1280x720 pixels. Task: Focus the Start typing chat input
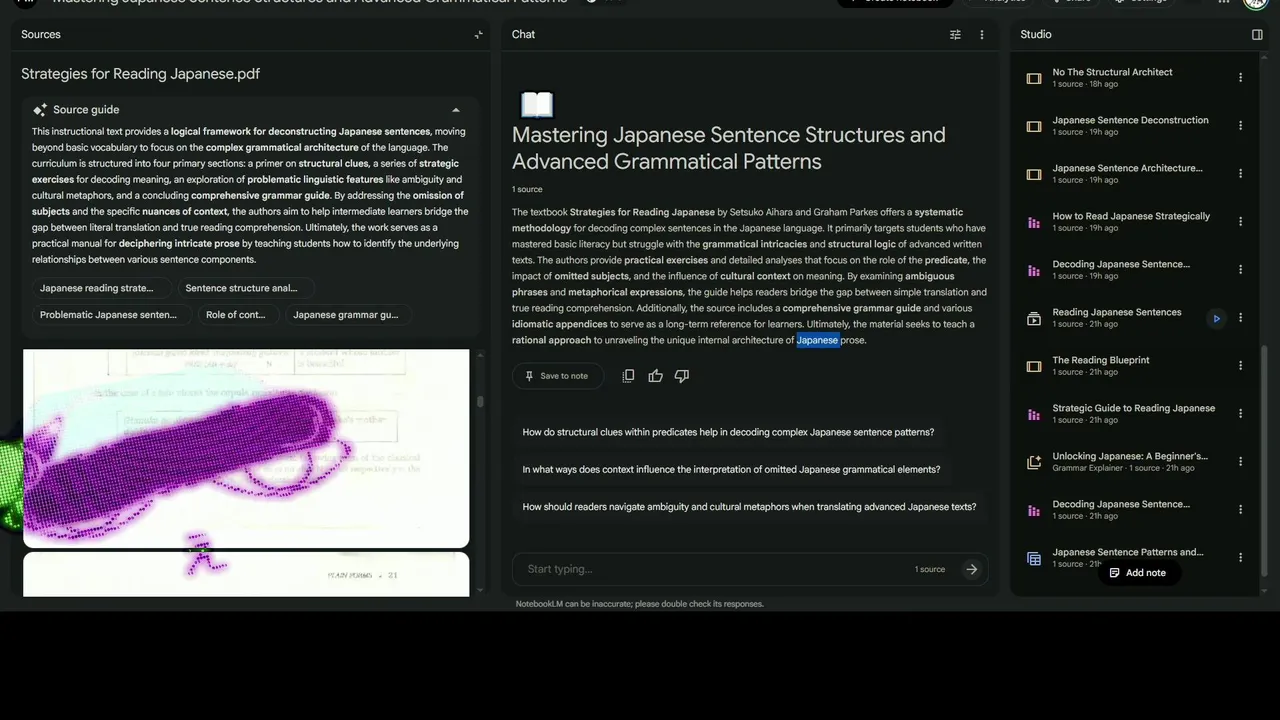(715, 569)
